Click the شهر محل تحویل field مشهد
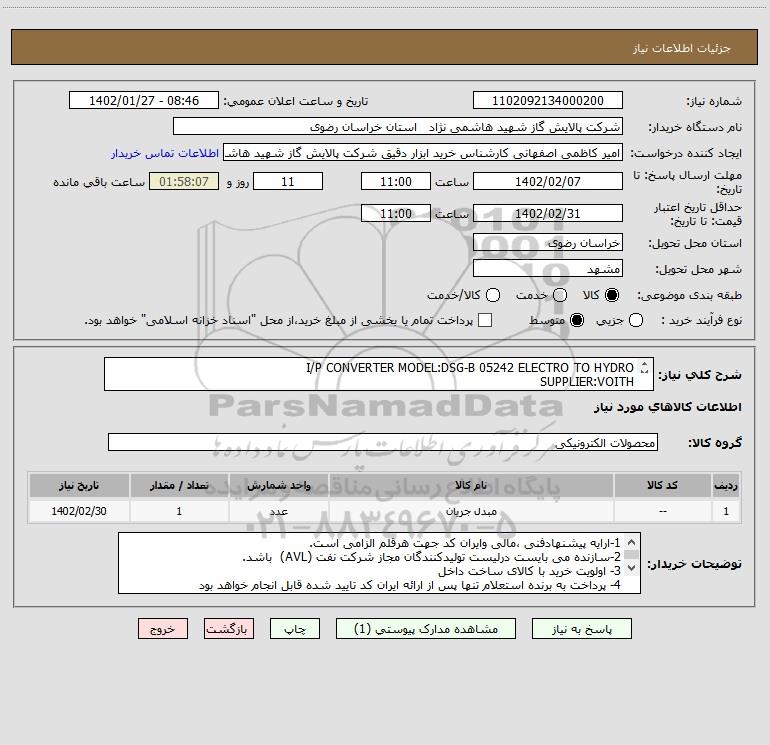Viewport: 770px width, 745px height. pos(548,269)
